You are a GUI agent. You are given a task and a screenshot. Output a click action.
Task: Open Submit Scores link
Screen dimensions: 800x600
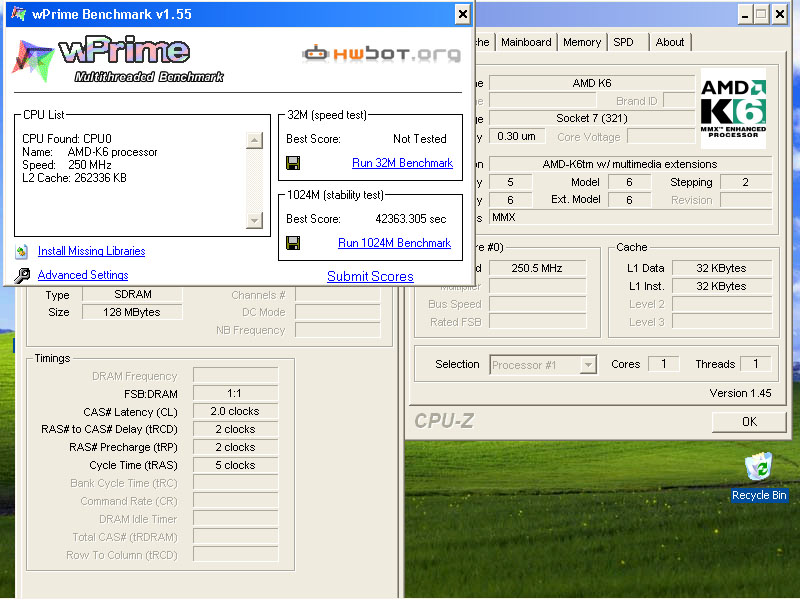(x=370, y=277)
